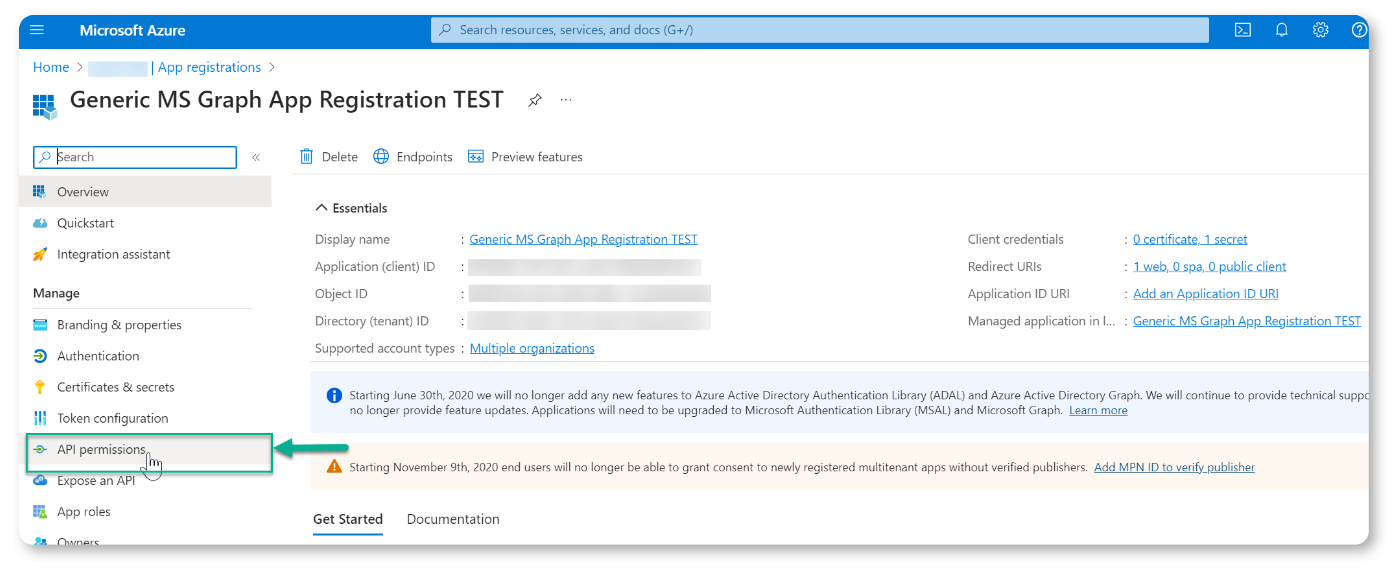Image resolution: width=1399 pixels, height=574 pixels.
Task: Open the more options ellipsis next to title
Action: click(x=566, y=100)
